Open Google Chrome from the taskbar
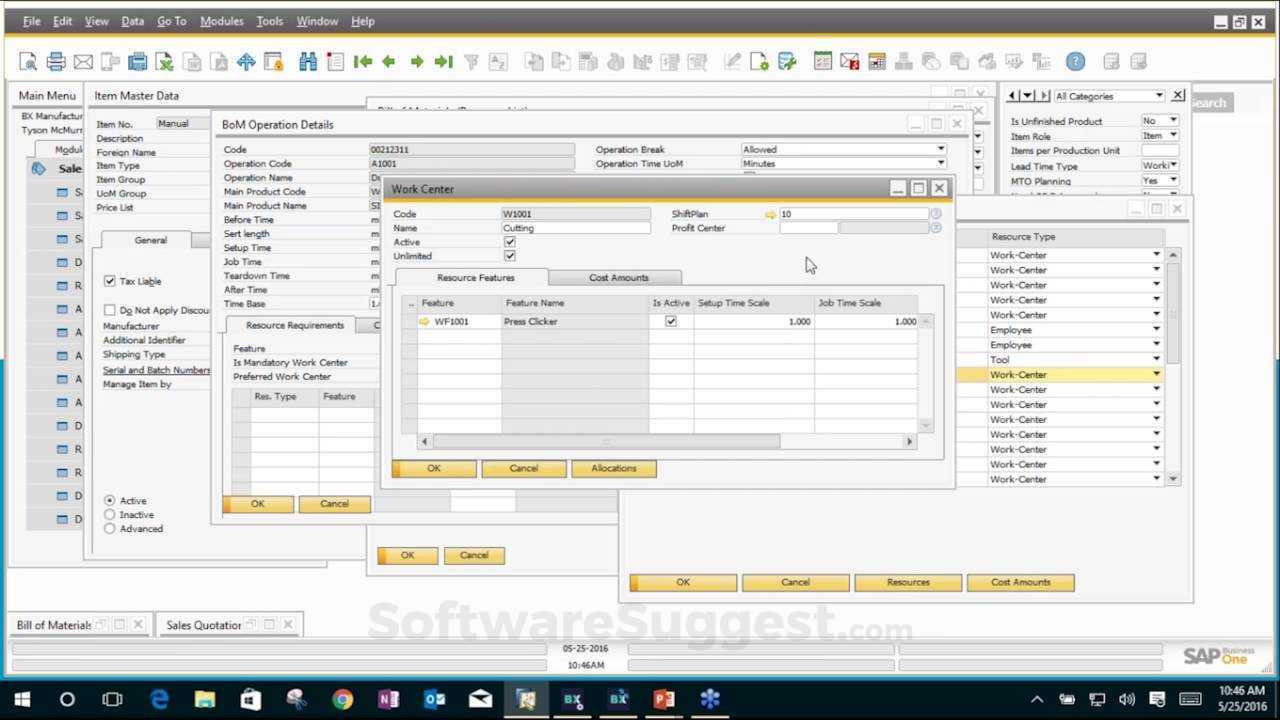 [x=342, y=699]
